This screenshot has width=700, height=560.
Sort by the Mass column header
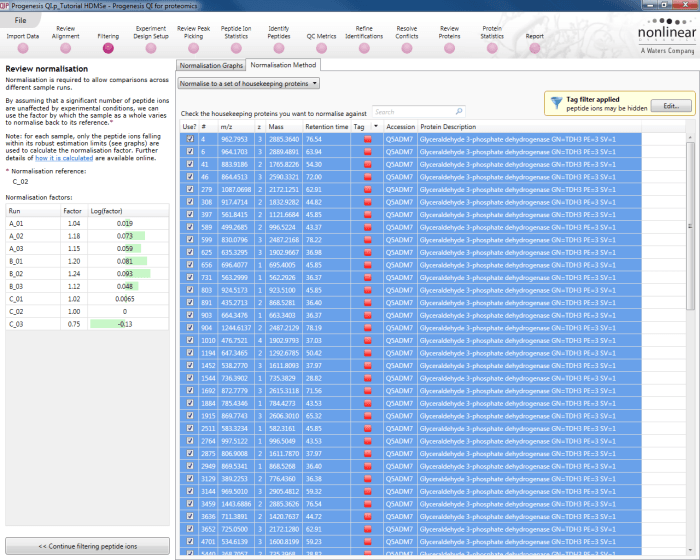284,126
